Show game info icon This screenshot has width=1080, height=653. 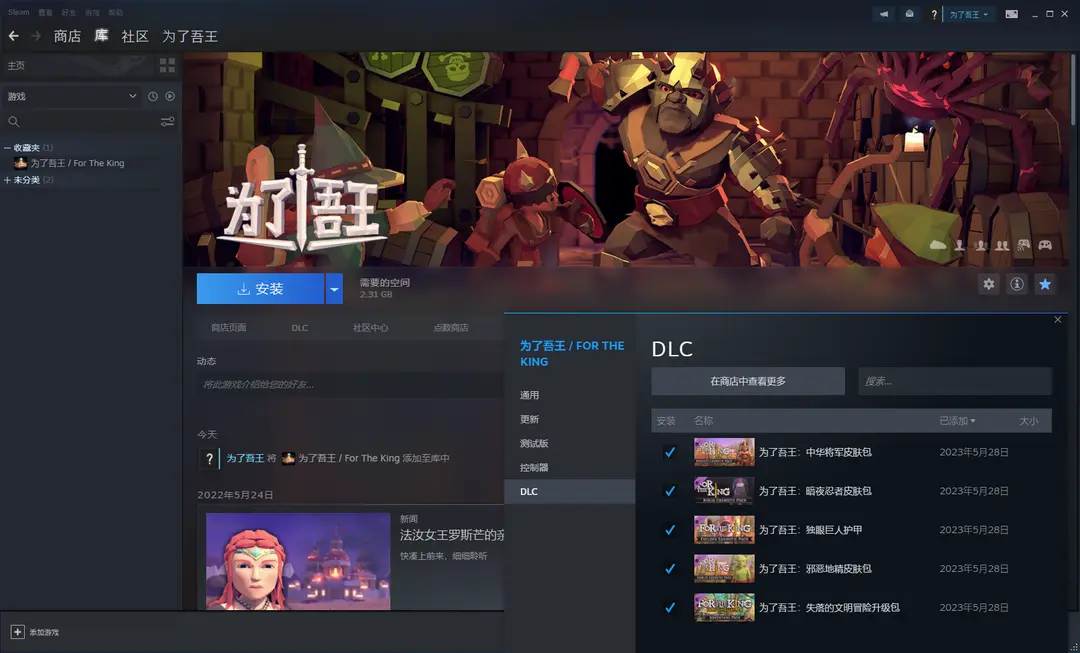(x=1017, y=284)
